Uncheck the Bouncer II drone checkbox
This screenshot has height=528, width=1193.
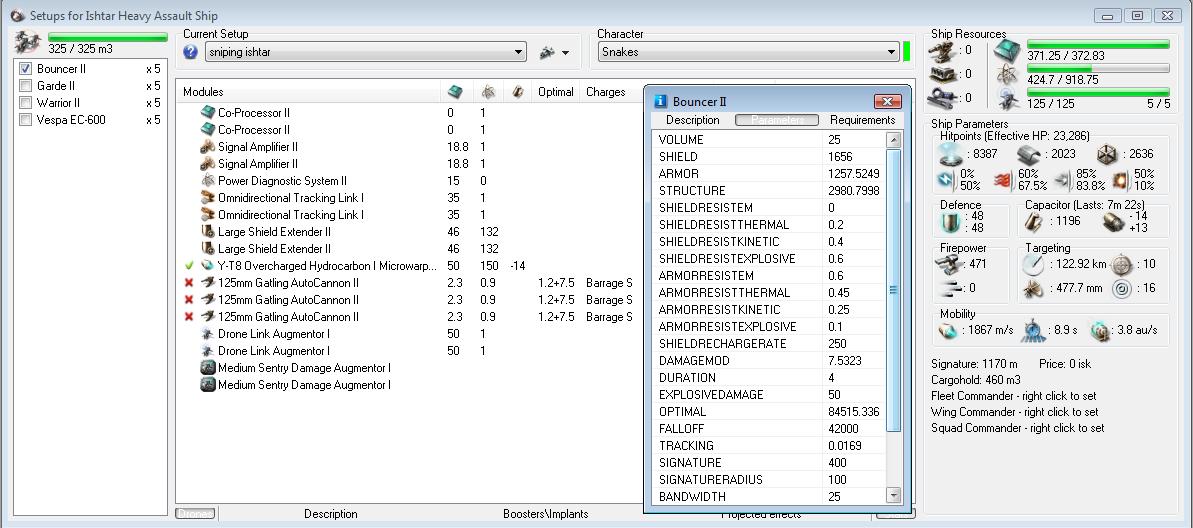tap(25, 69)
